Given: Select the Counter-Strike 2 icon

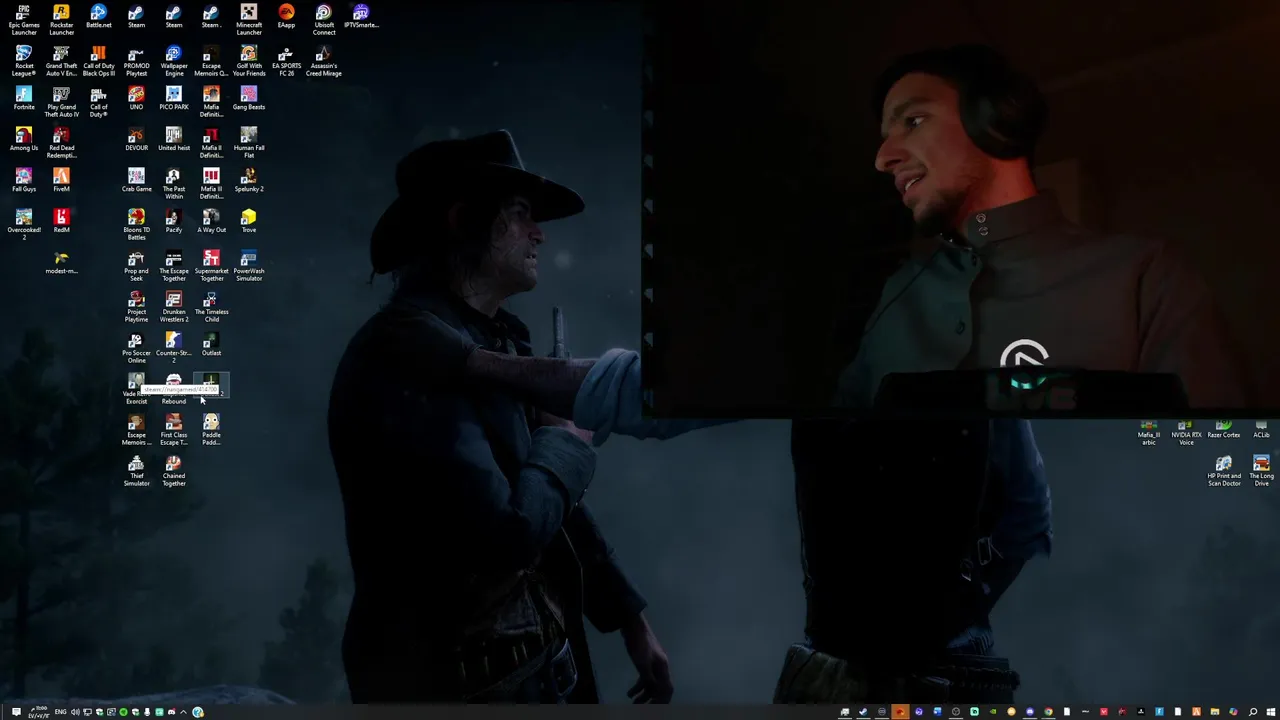Looking at the screenshot, I should click(x=174, y=348).
